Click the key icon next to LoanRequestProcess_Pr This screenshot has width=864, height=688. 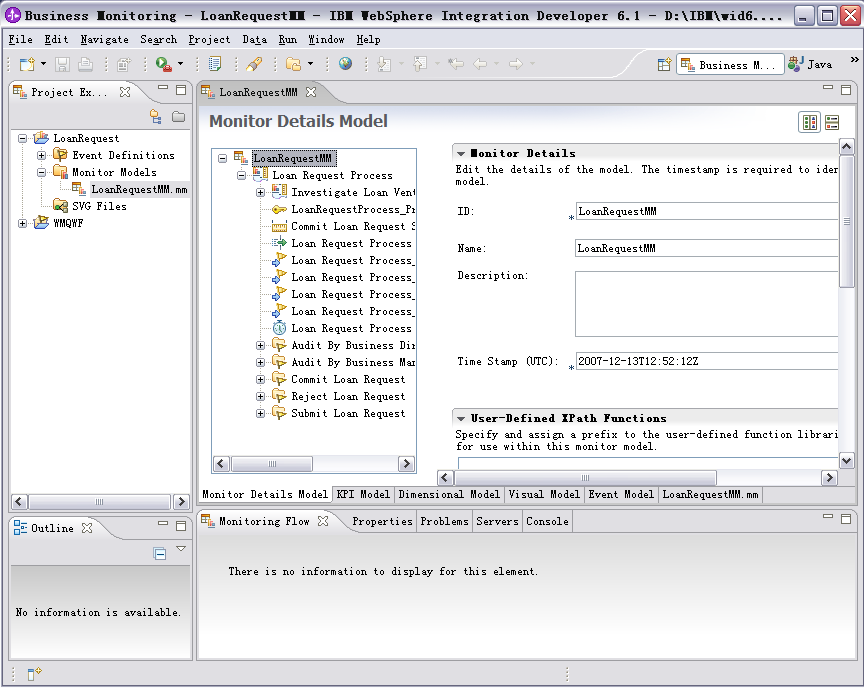(x=279, y=209)
